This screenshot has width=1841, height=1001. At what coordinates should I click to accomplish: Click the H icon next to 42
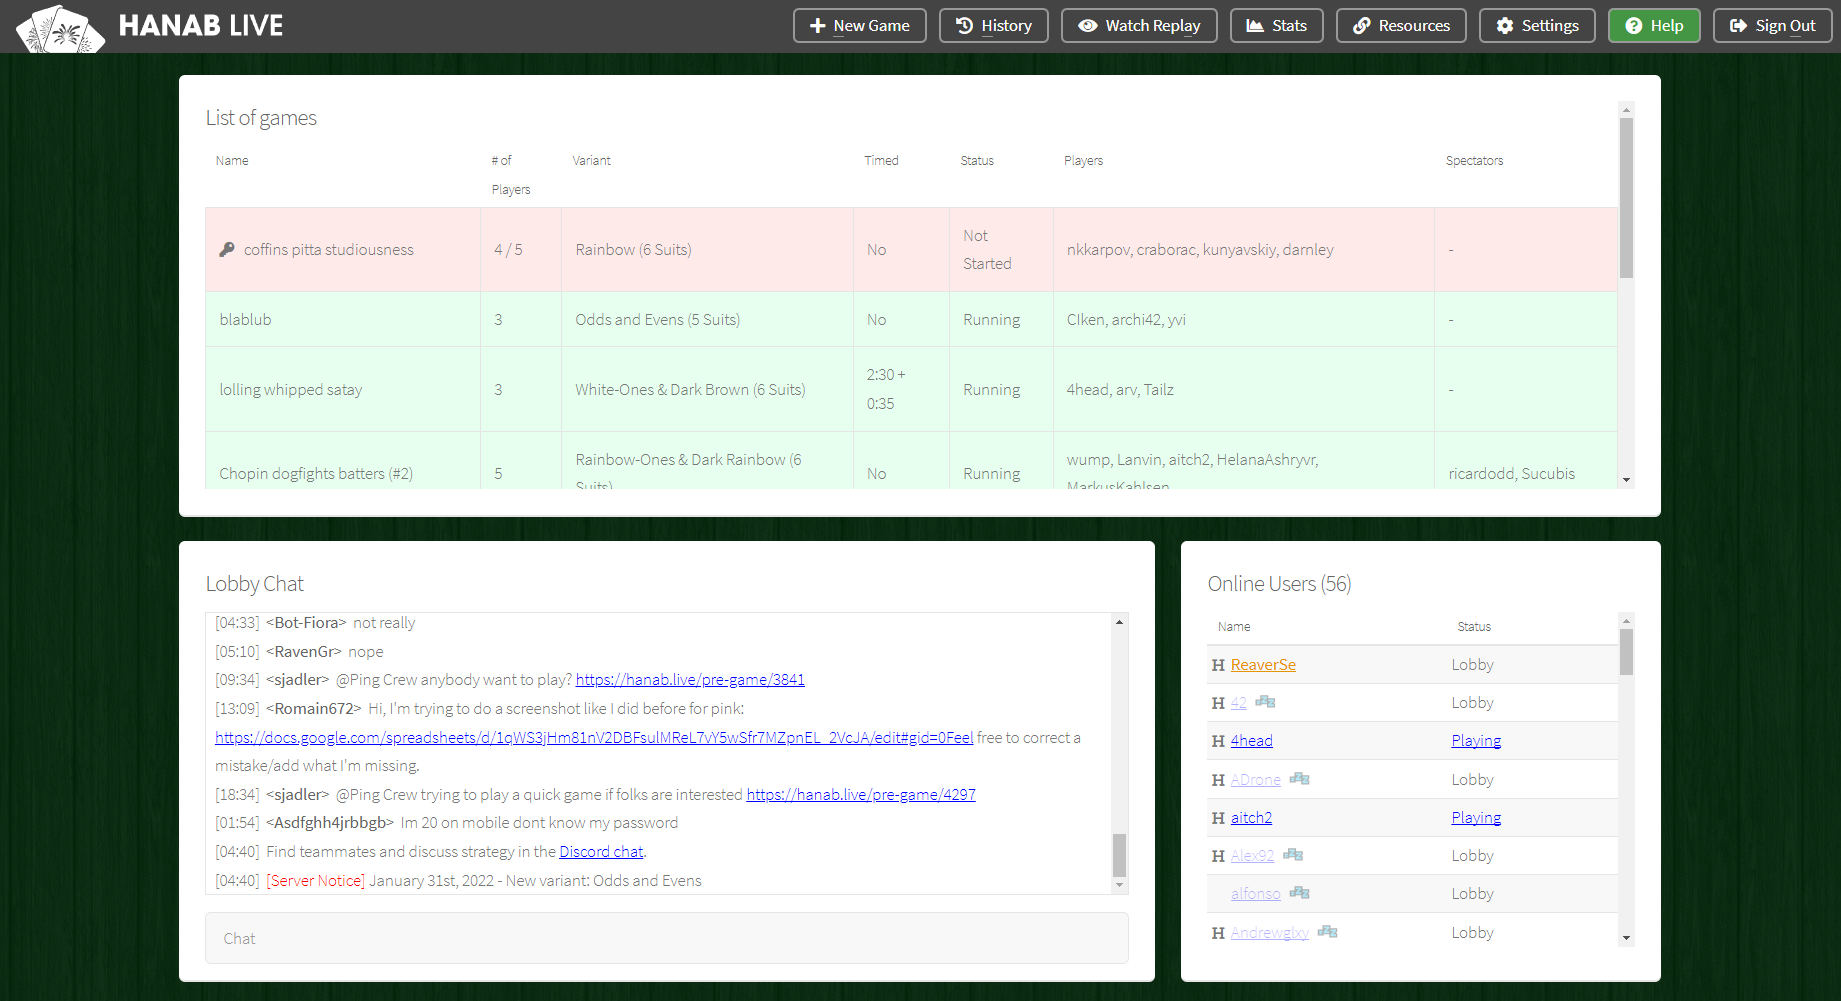(1218, 703)
